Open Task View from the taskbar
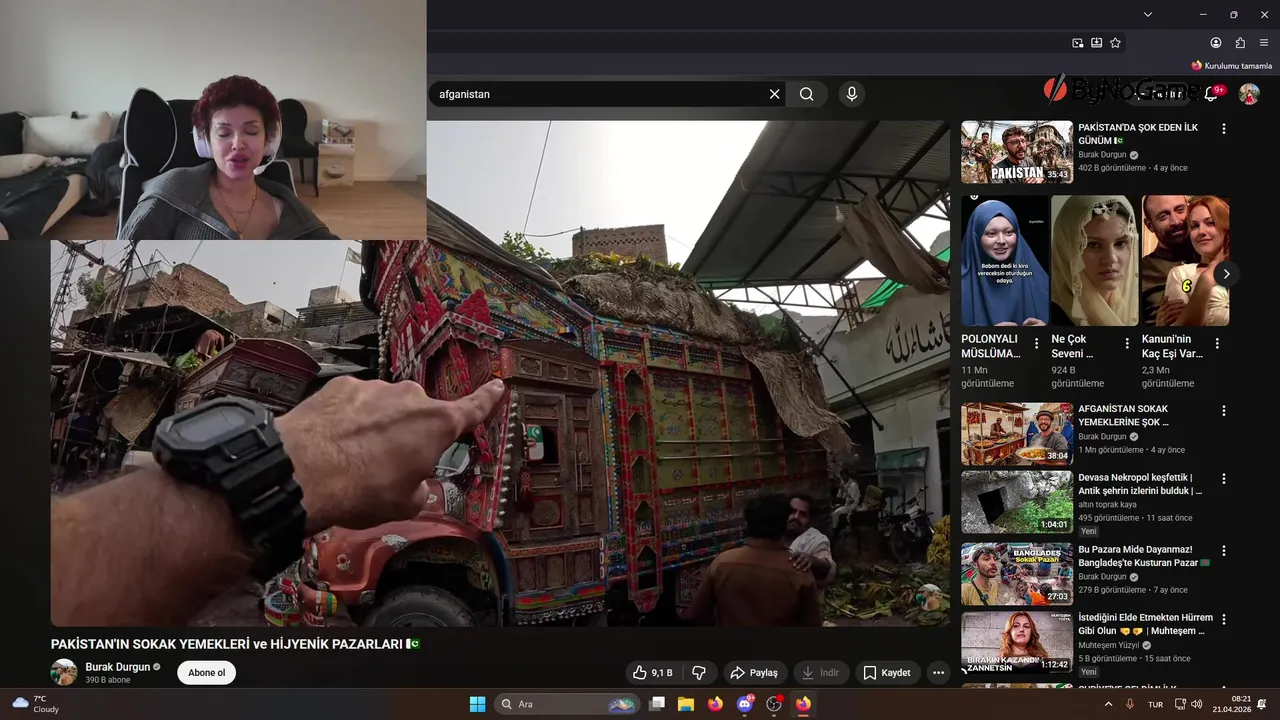 point(657,704)
